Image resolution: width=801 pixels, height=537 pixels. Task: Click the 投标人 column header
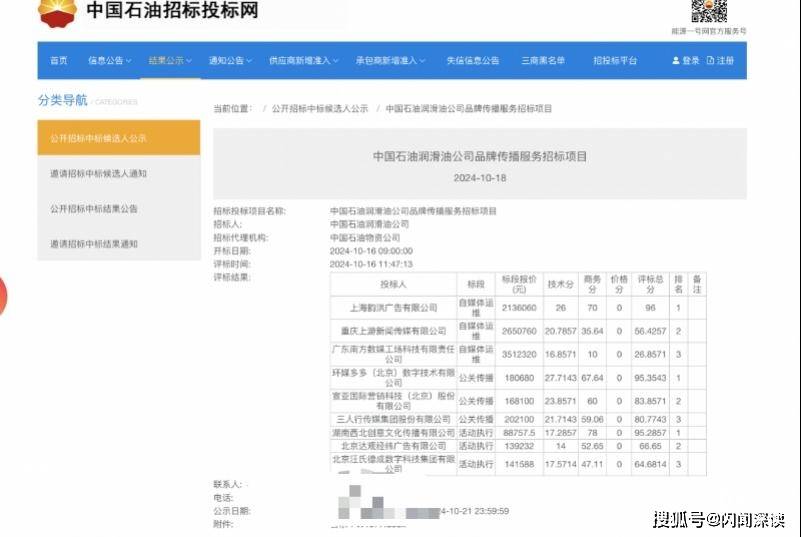point(393,284)
